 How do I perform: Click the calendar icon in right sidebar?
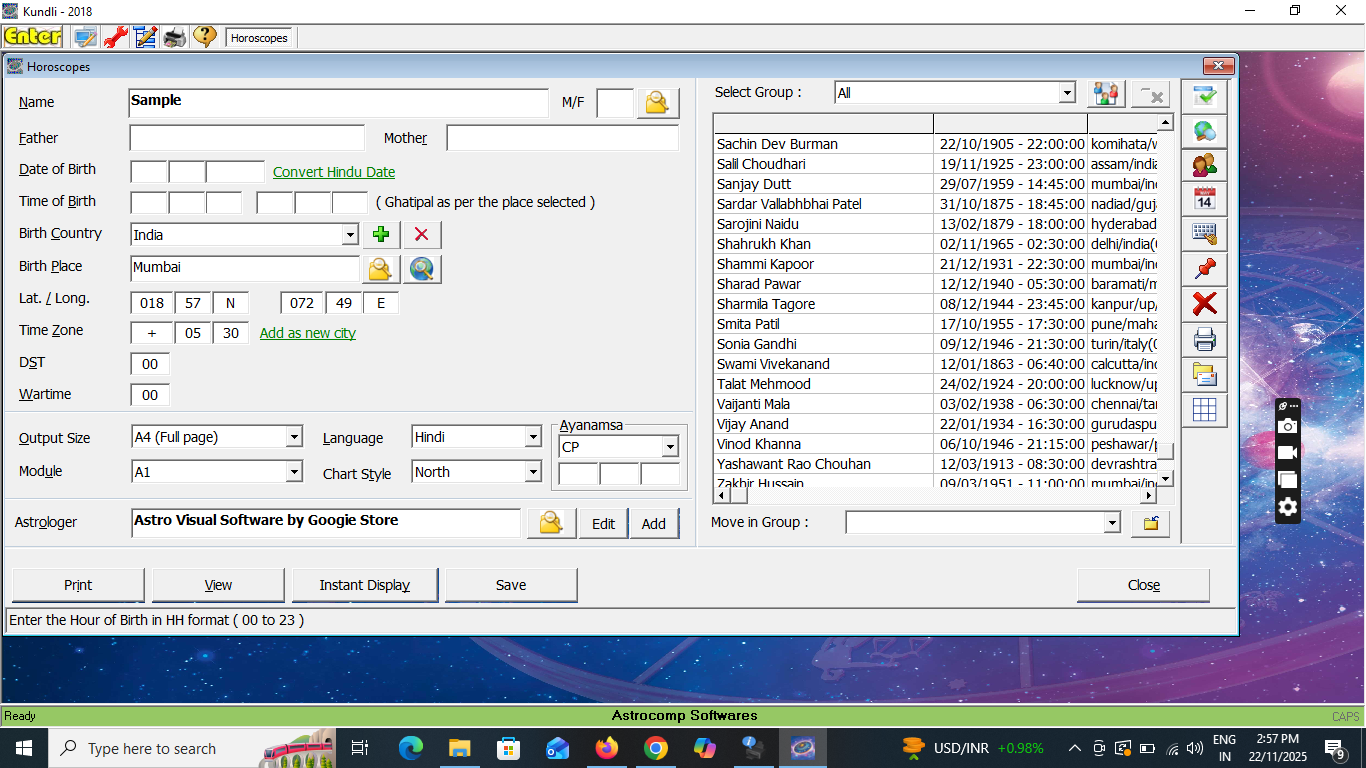point(1205,199)
